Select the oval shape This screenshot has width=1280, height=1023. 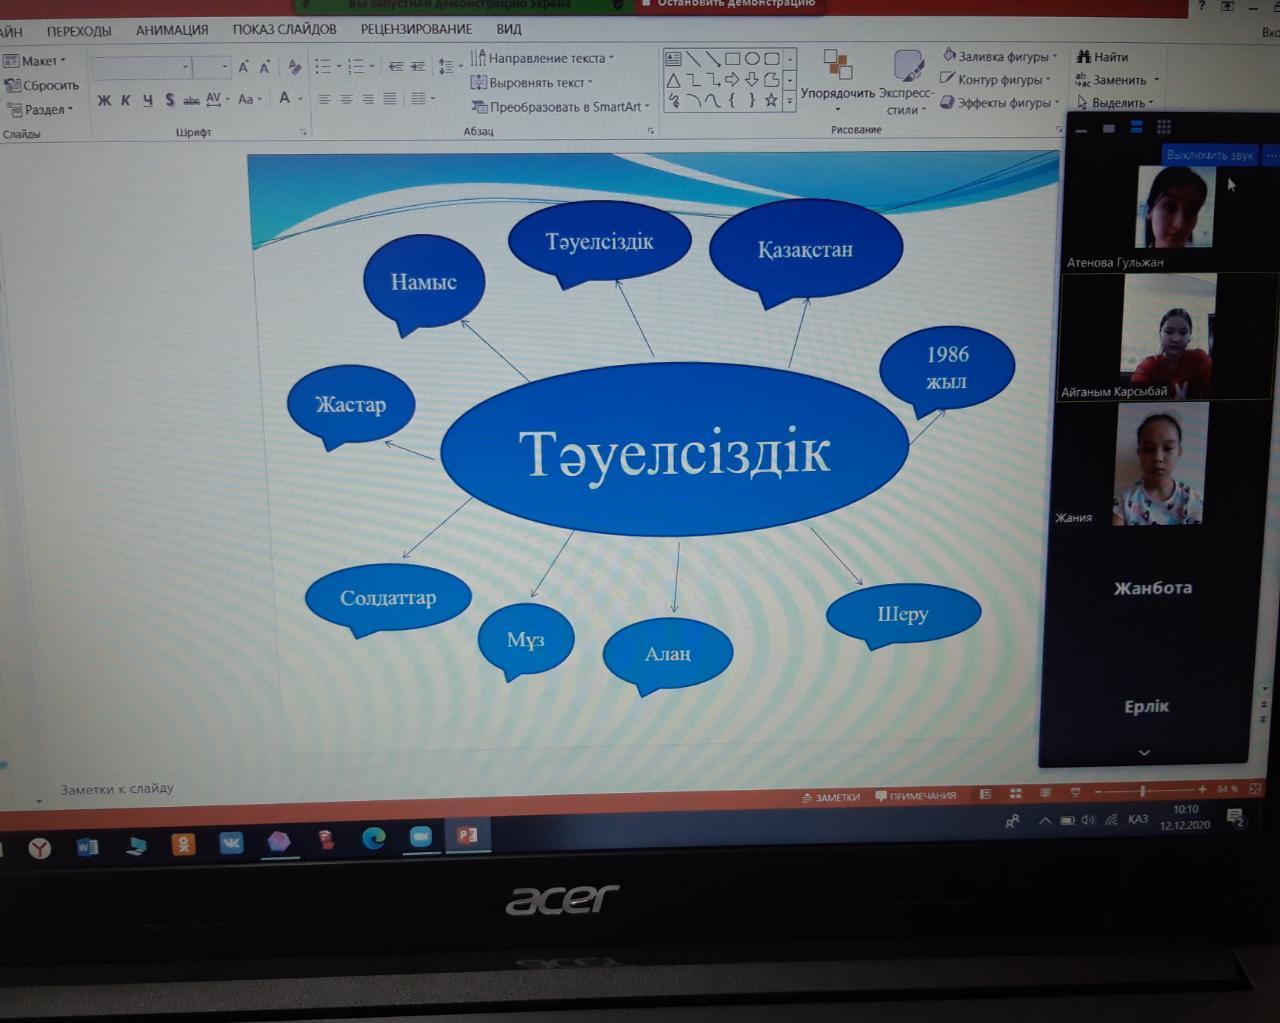coord(751,58)
